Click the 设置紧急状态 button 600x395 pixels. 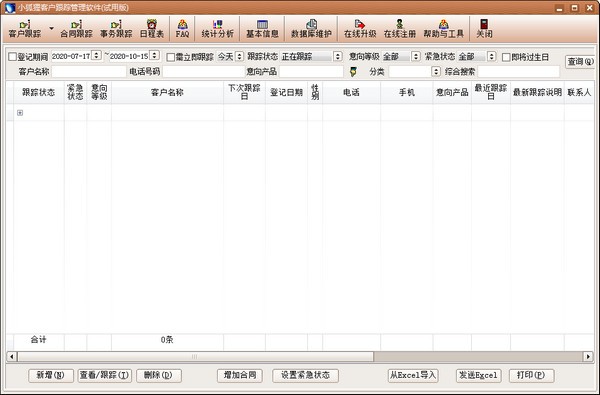point(305,375)
